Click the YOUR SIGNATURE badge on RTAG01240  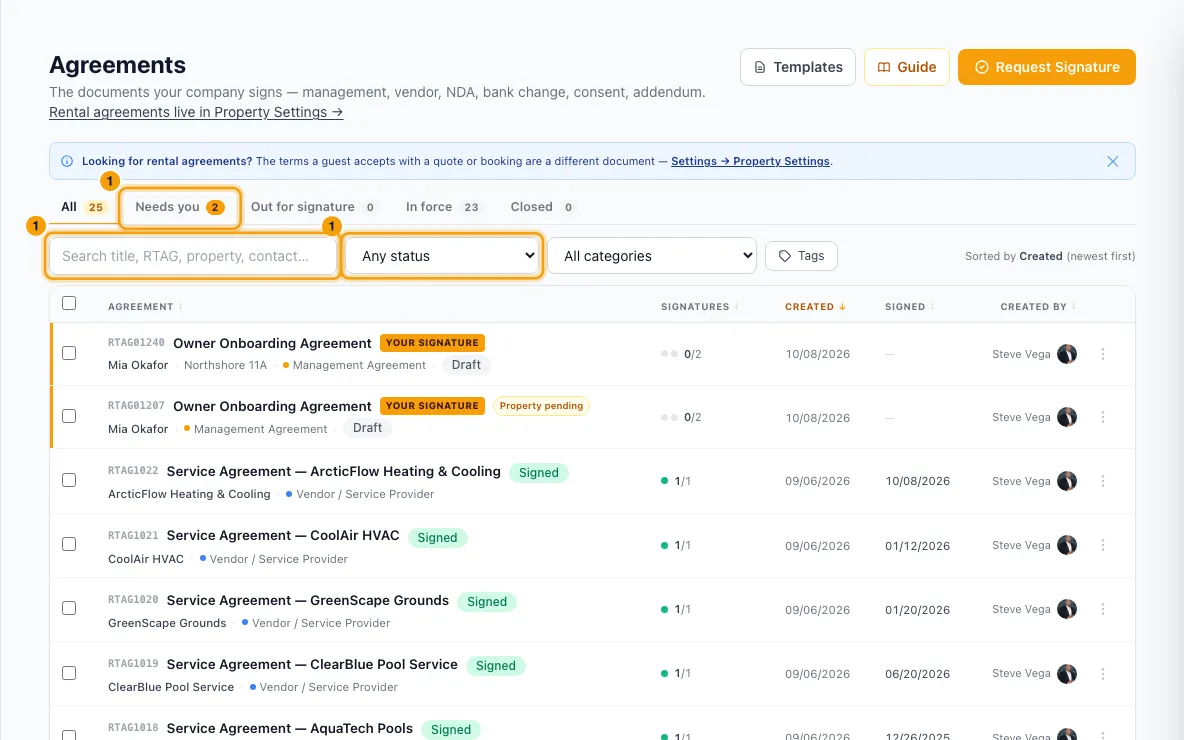(432, 343)
